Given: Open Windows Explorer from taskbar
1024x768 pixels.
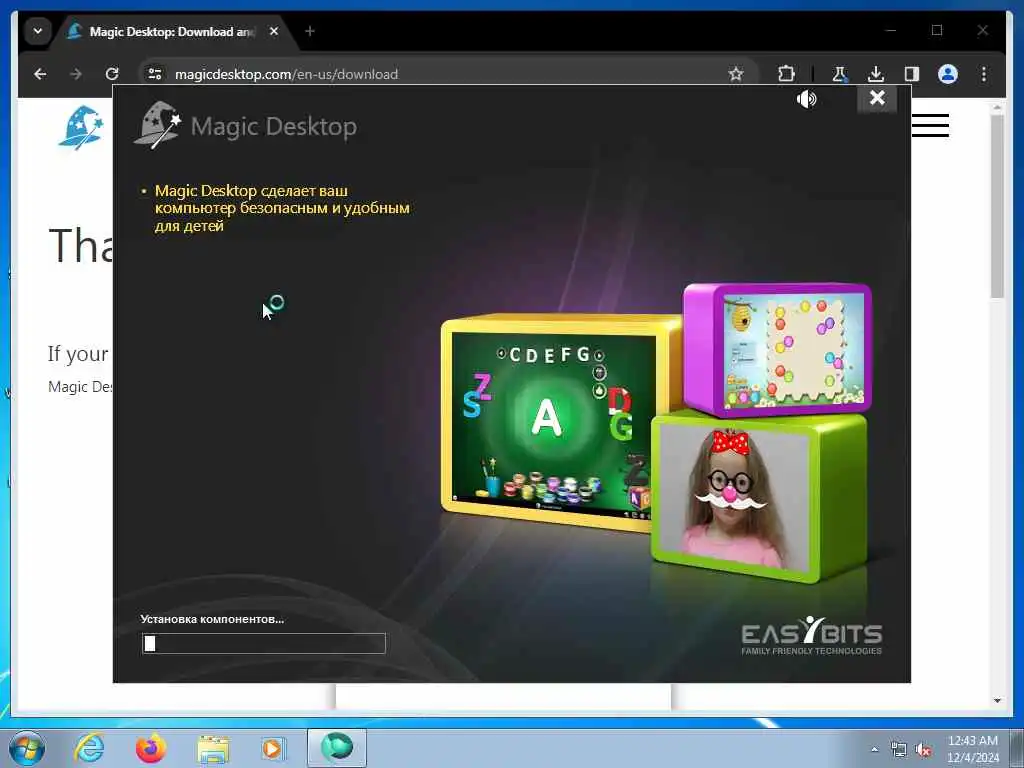Looking at the screenshot, I should 213,748.
